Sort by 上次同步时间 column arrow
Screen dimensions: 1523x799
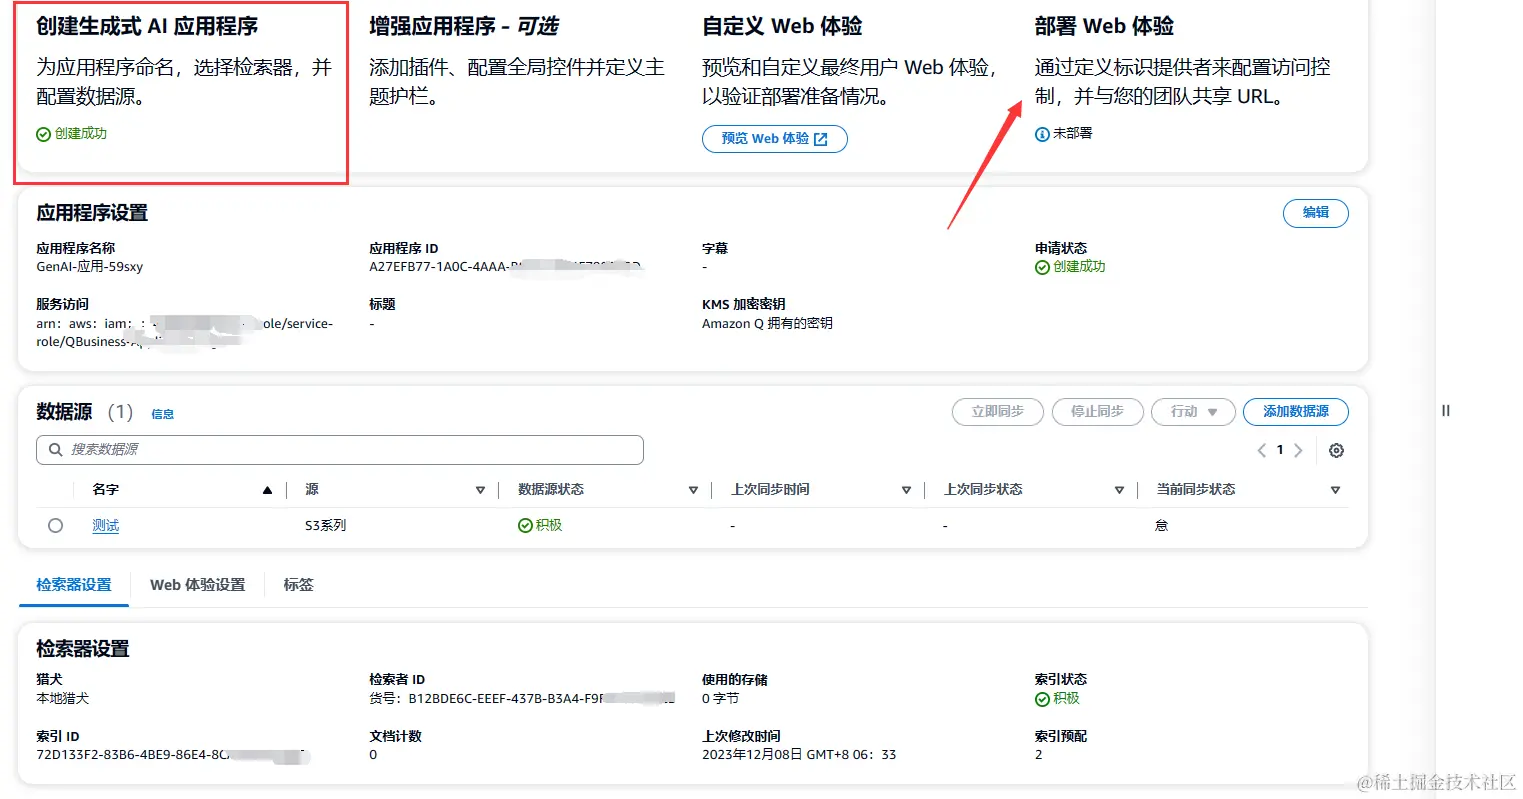tap(906, 490)
